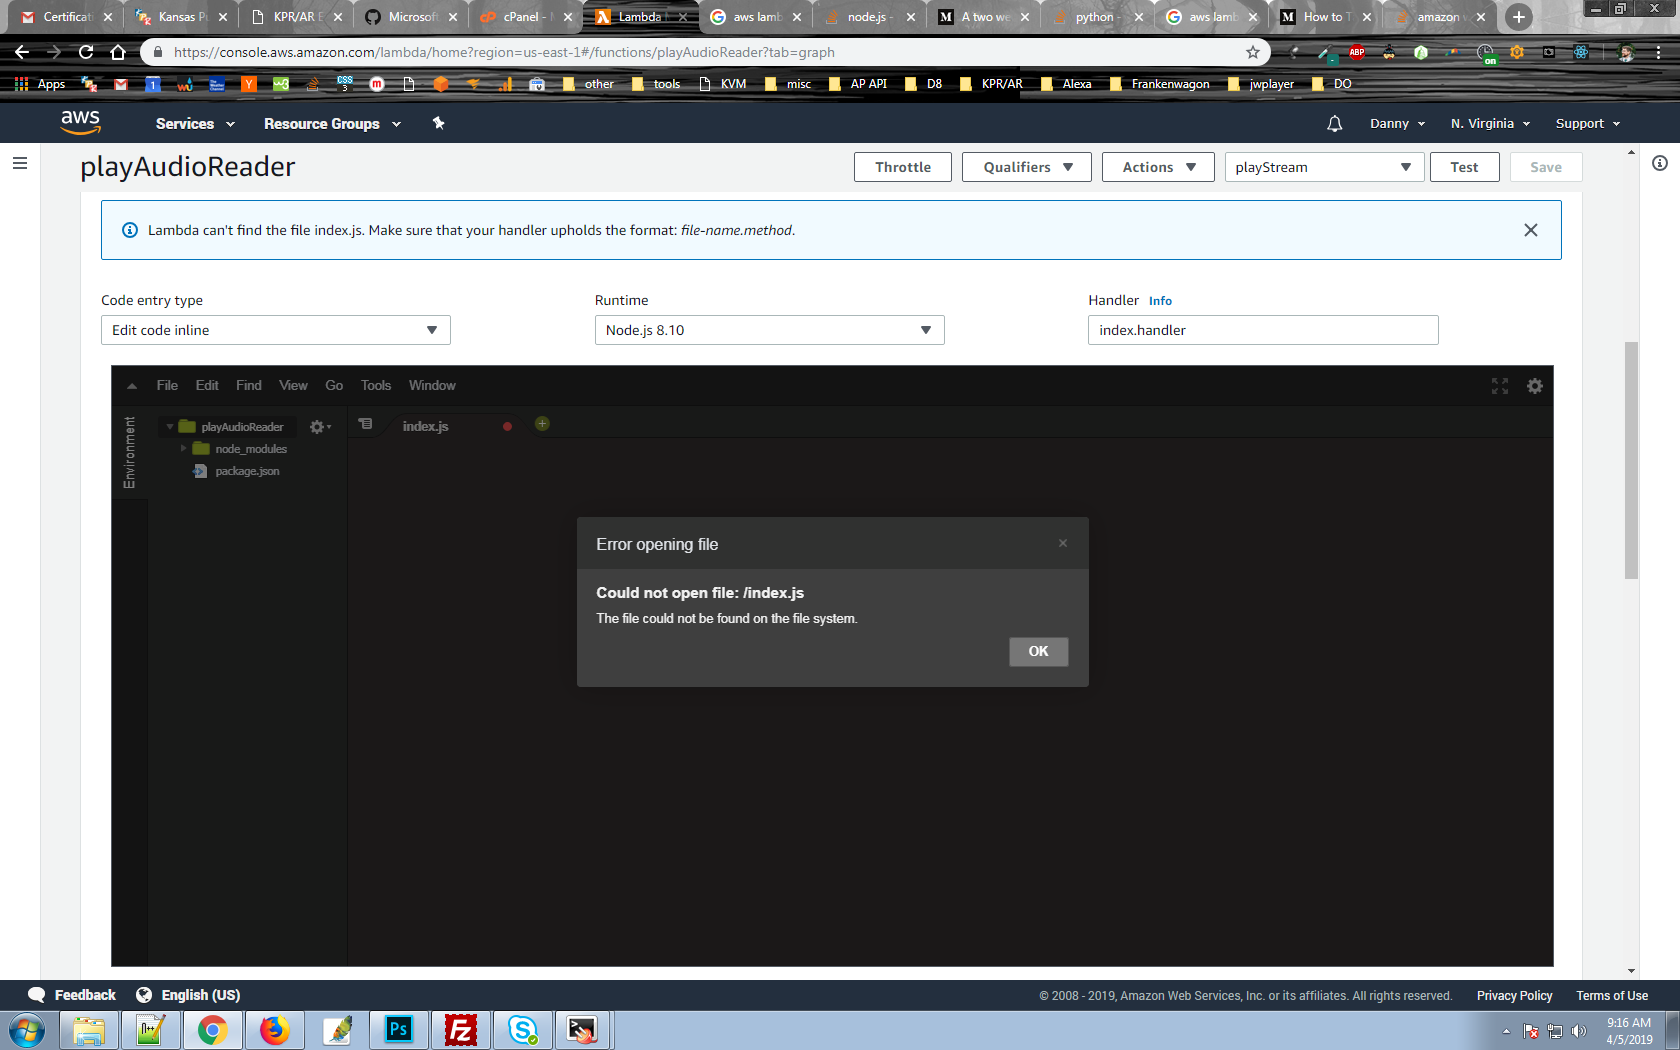
Task: Click the Throttle button
Action: (x=903, y=167)
